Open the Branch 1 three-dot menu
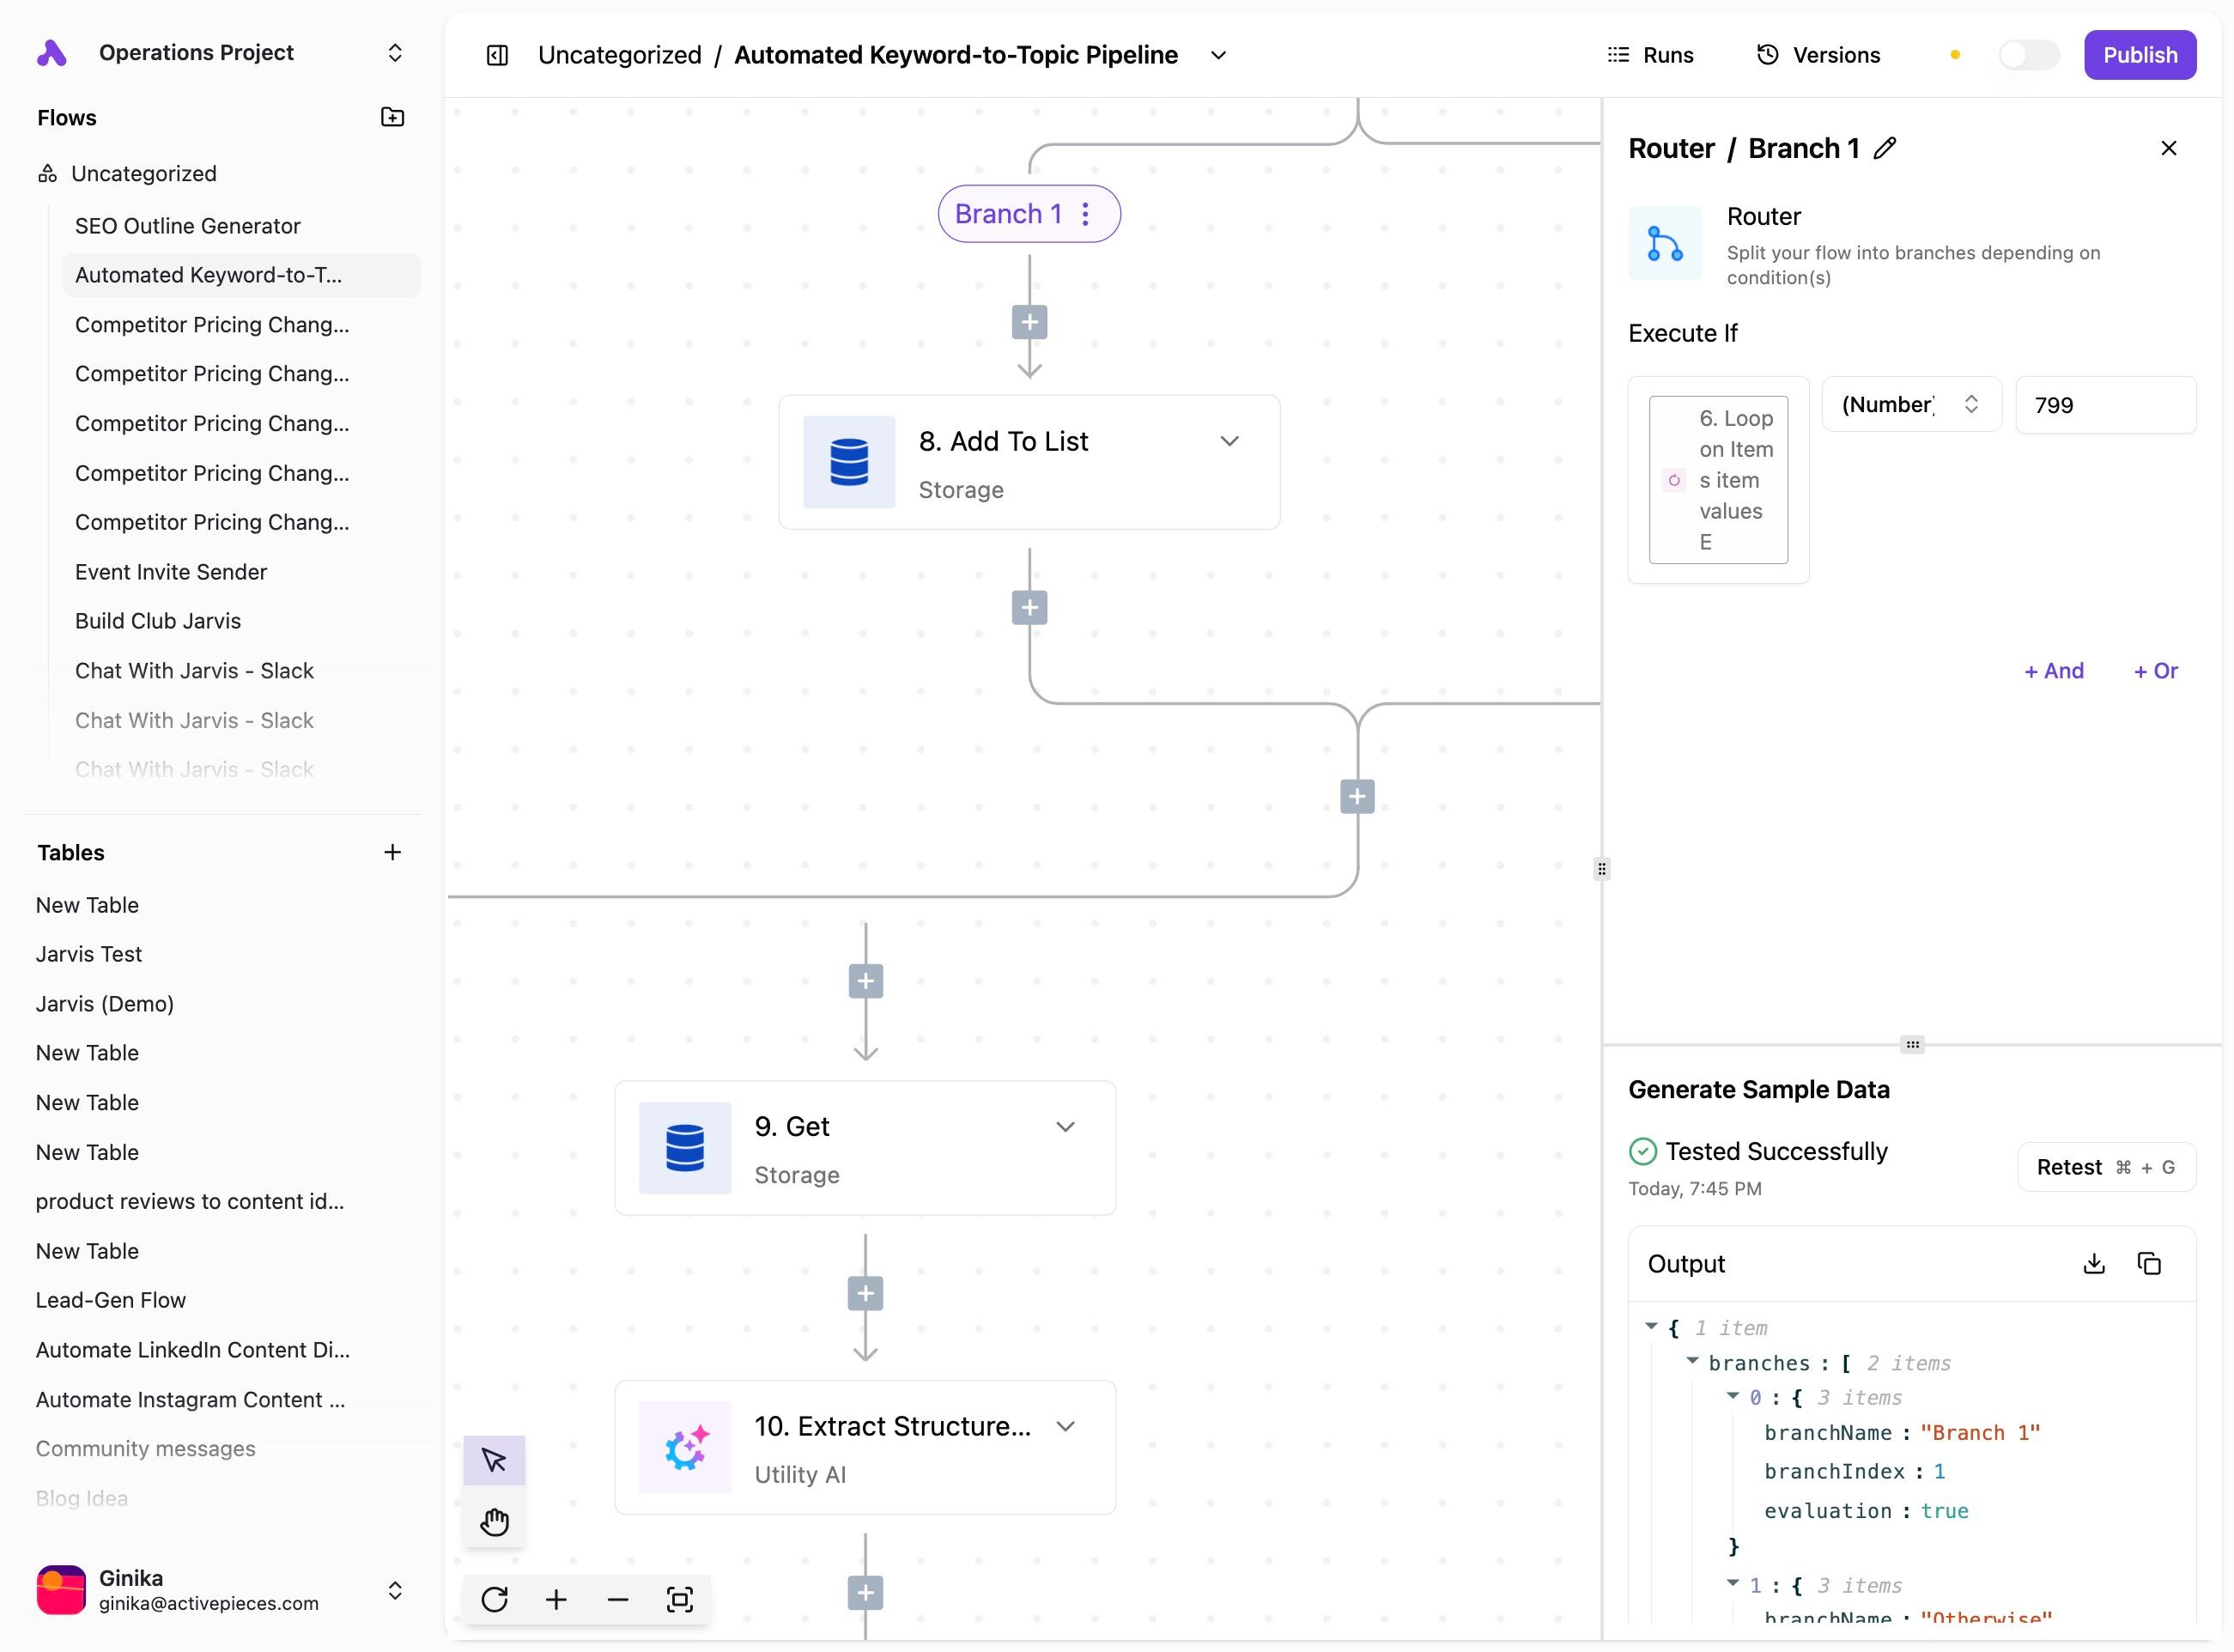Viewport: 2234px width, 1652px height. (x=1086, y=214)
